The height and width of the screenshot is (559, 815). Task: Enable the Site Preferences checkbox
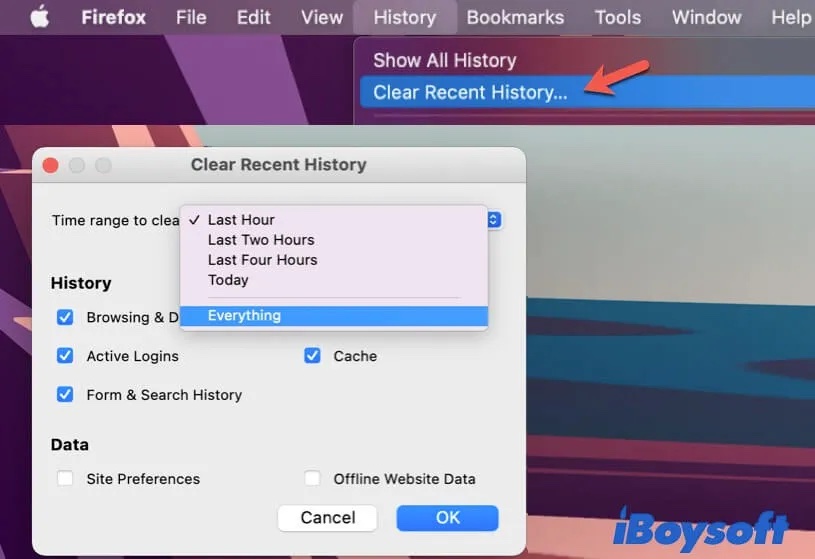click(65, 479)
